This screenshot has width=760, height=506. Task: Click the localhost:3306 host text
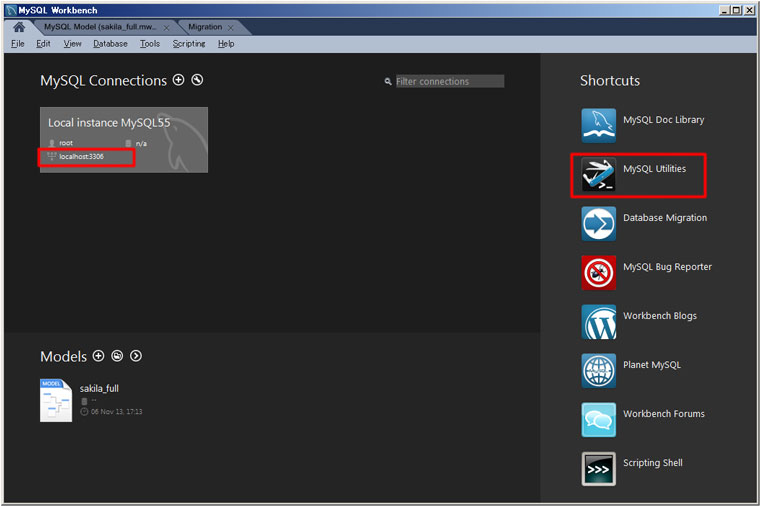(x=81, y=157)
